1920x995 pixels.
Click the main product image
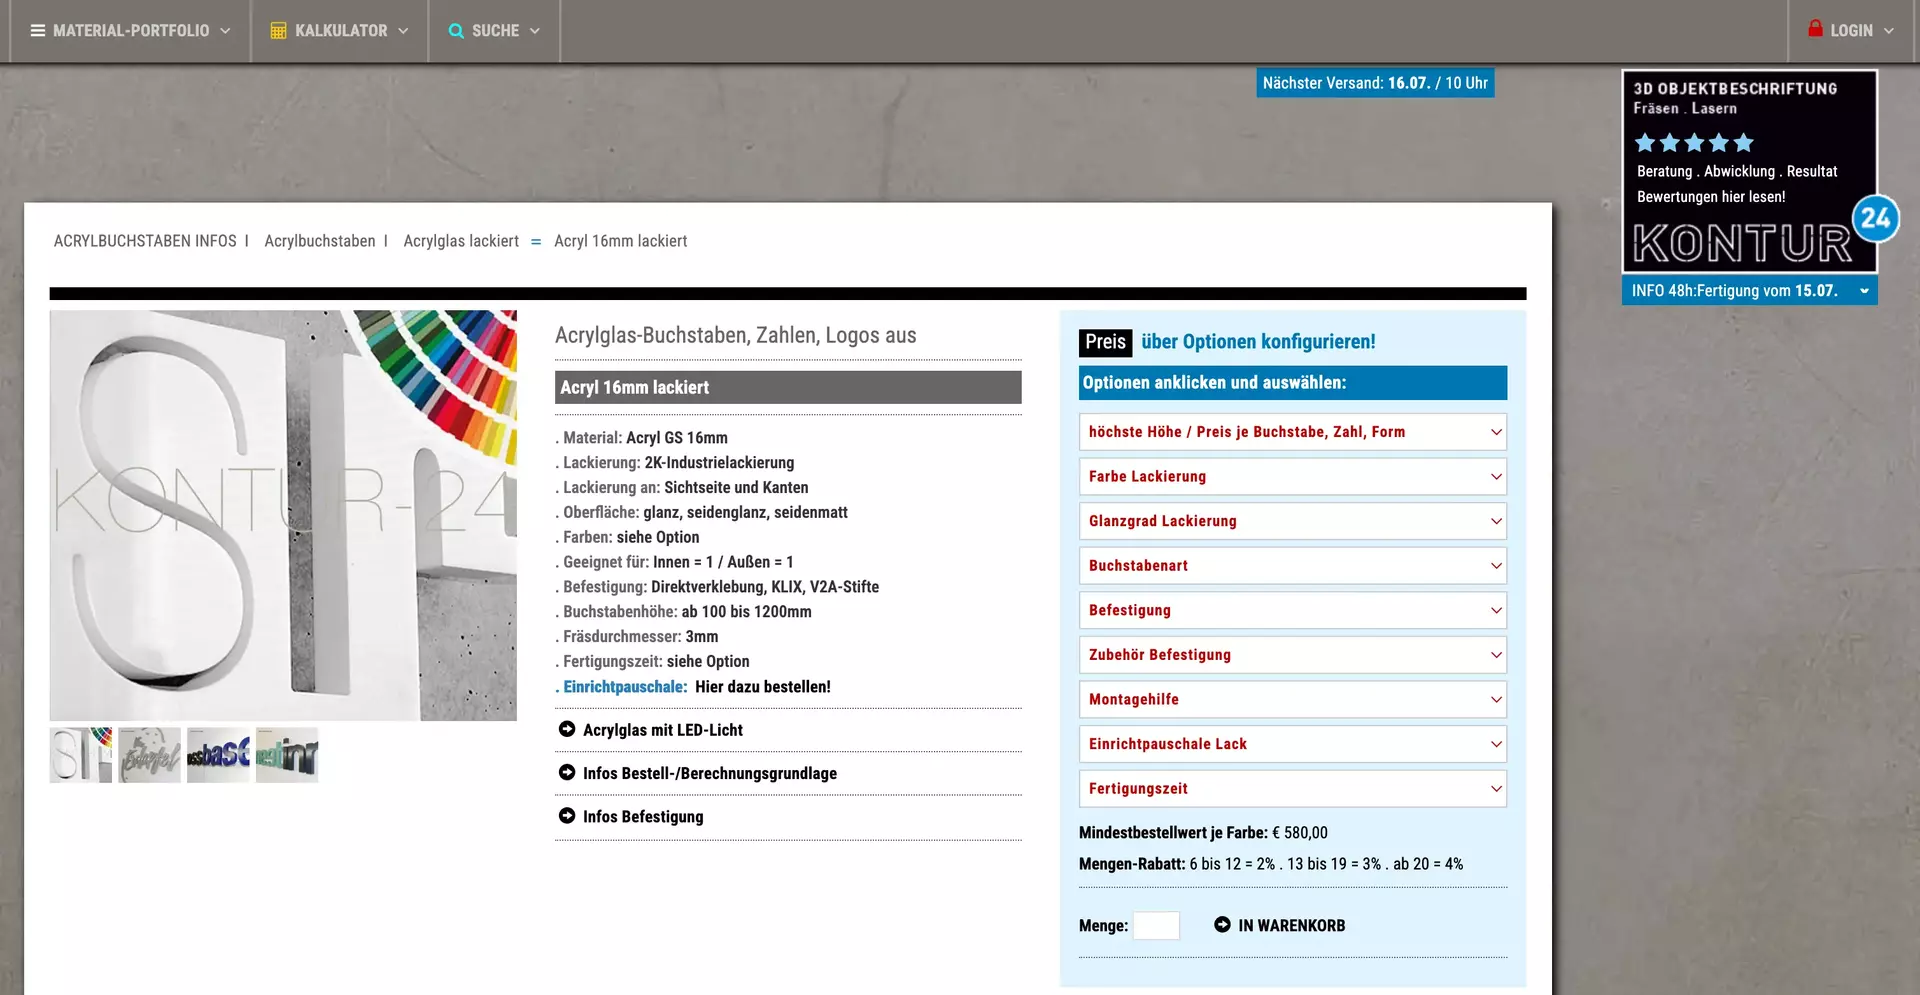[x=283, y=515]
